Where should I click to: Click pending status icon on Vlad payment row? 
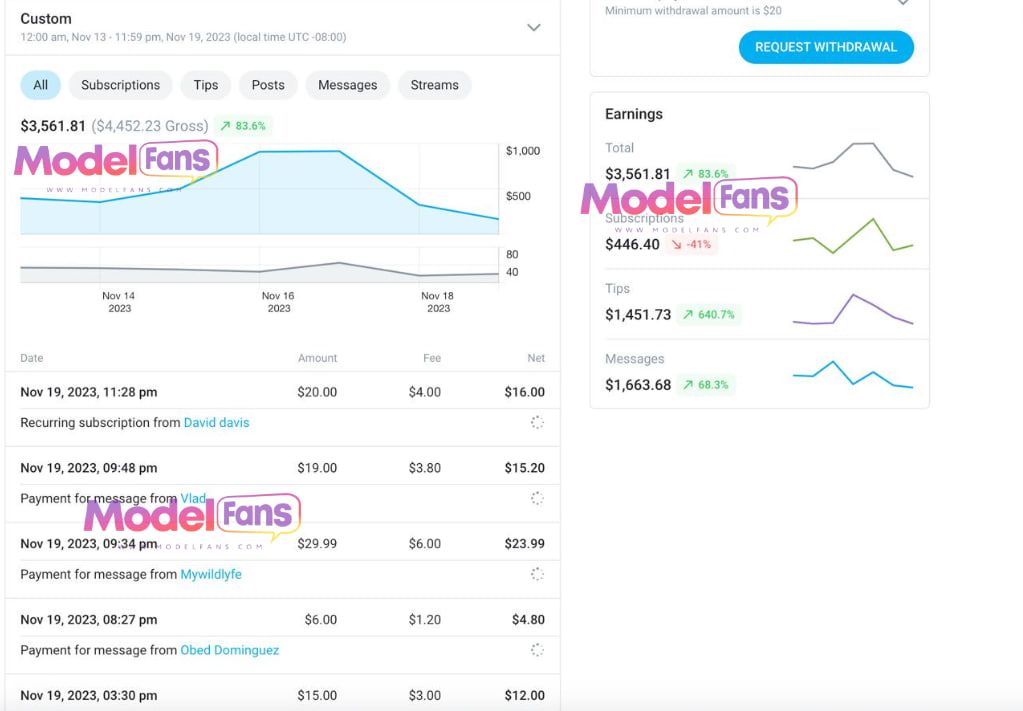coord(537,498)
